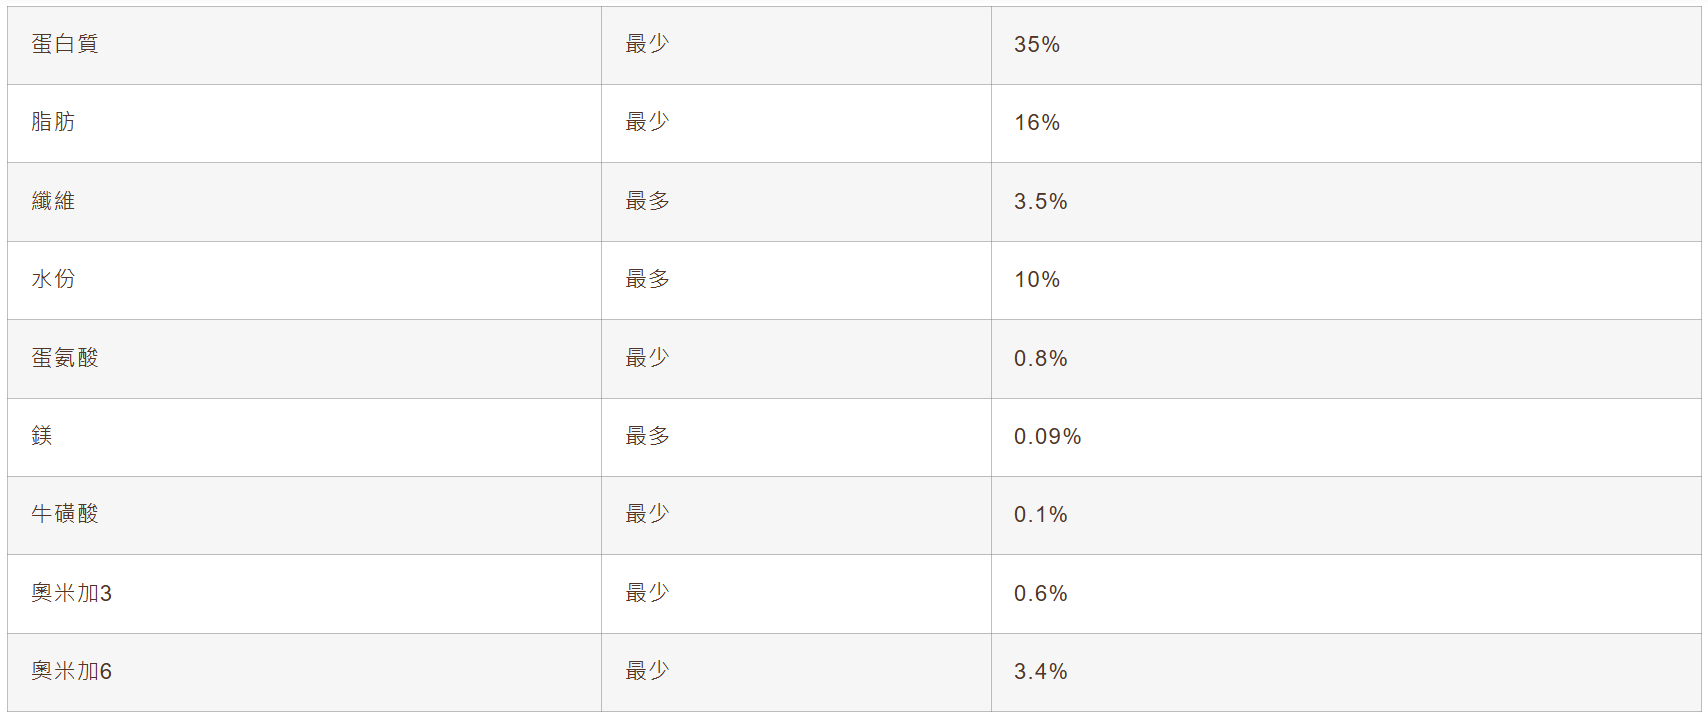
Task: Select the 鎂 cell
Action: 42,436
